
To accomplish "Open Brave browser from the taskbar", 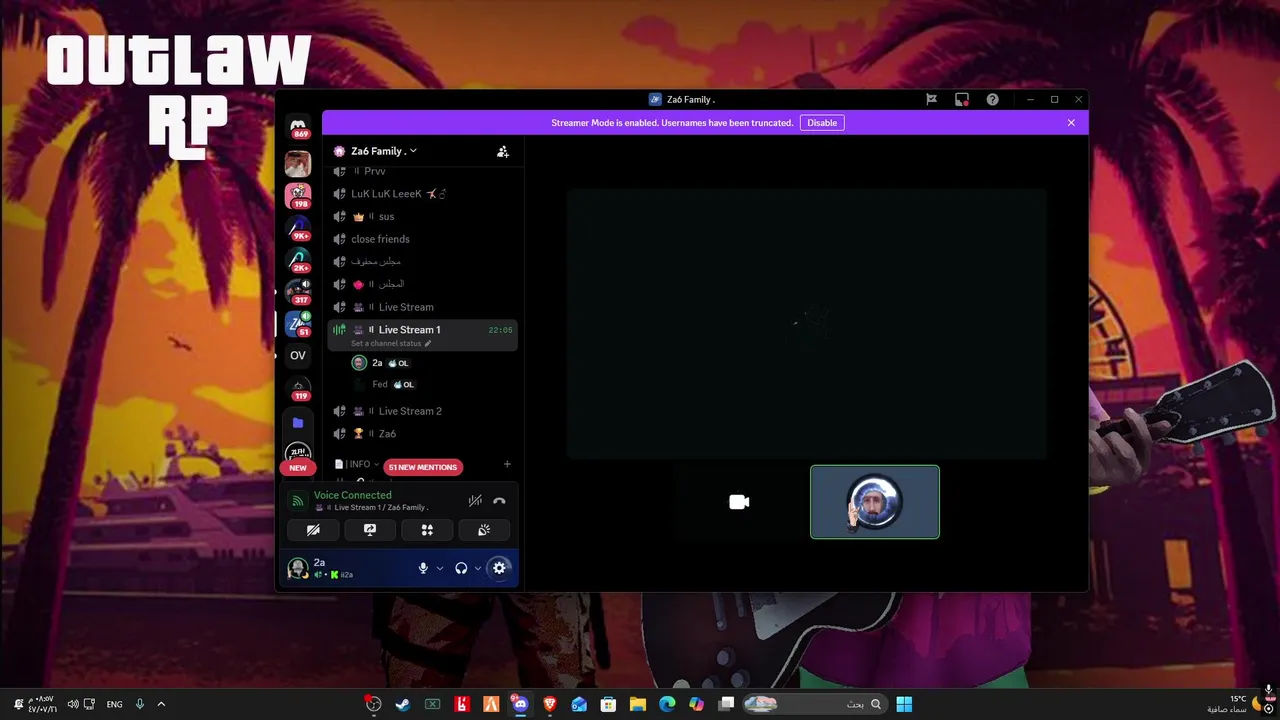I will pos(549,704).
